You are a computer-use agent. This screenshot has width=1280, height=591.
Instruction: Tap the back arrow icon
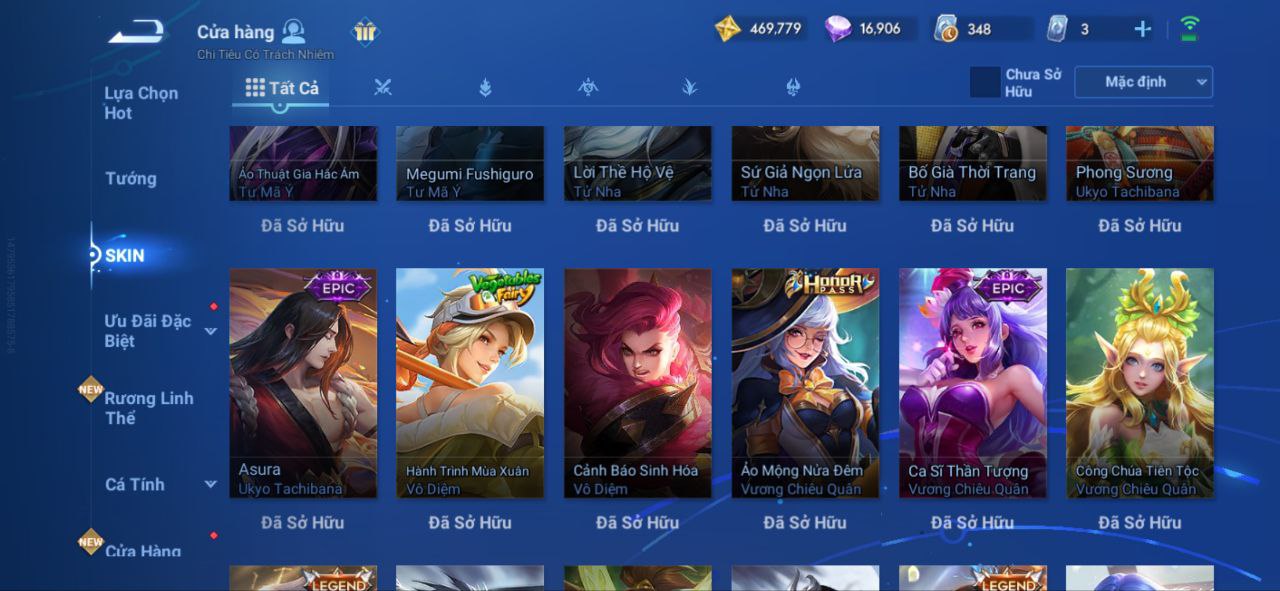pos(136,32)
